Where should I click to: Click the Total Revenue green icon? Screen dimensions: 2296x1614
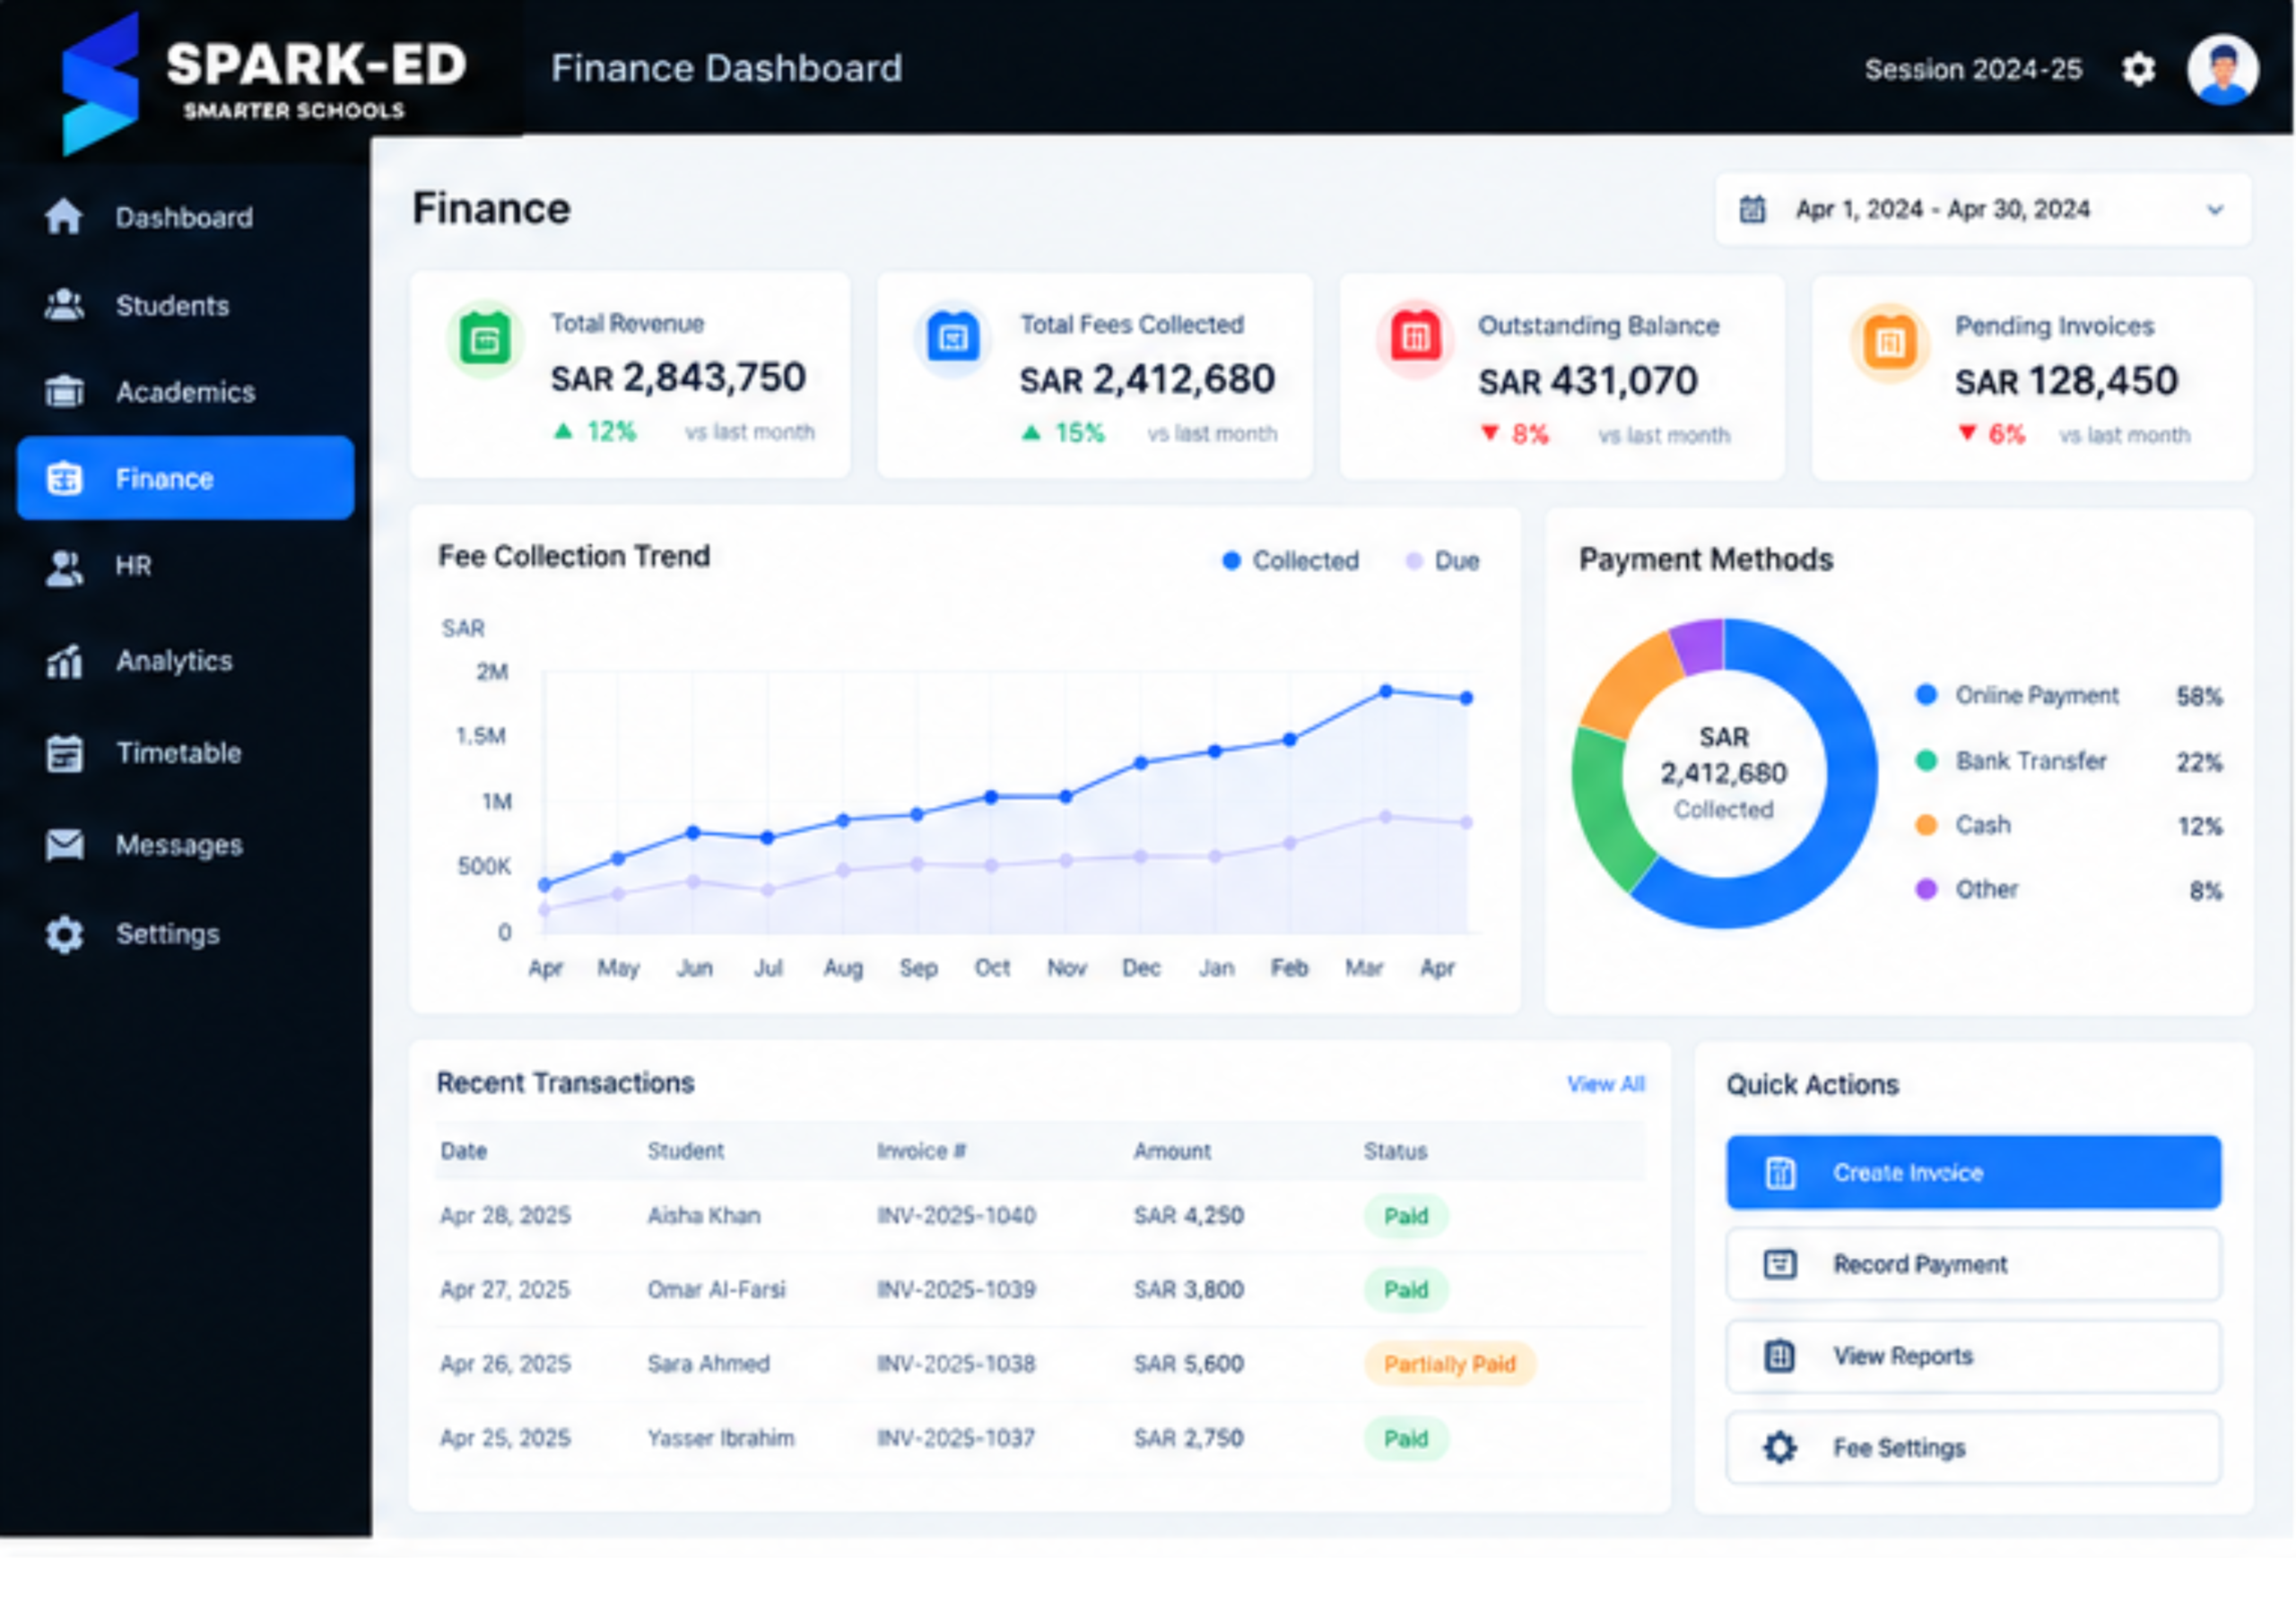pyautogui.click(x=485, y=340)
